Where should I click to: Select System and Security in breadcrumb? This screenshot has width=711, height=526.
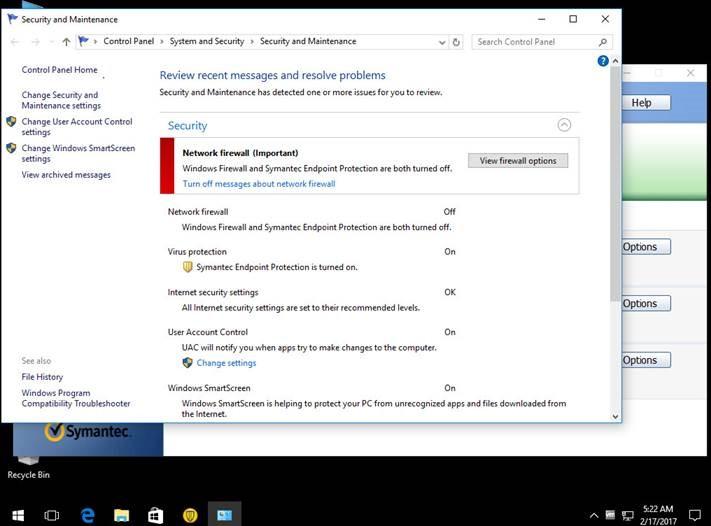point(206,42)
